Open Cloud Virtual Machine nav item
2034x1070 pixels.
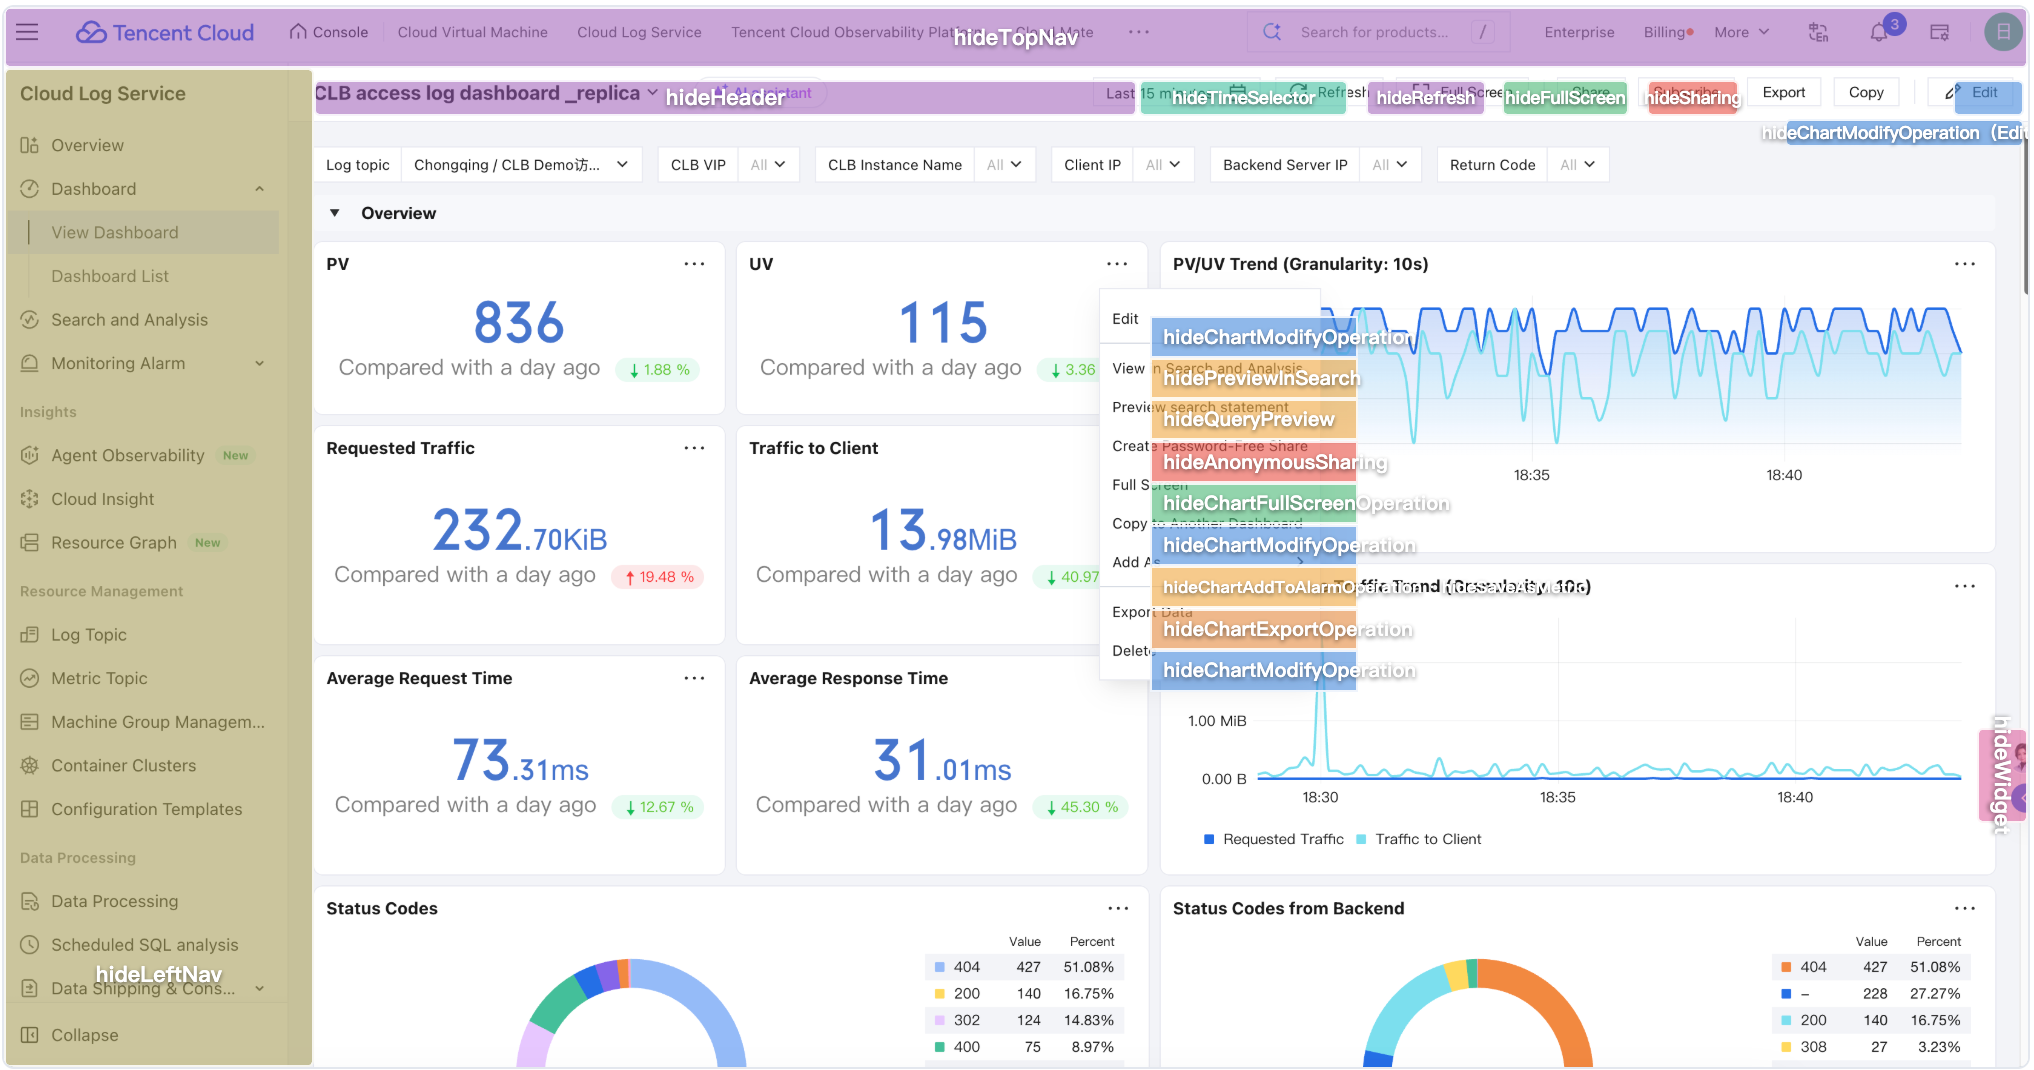(472, 32)
